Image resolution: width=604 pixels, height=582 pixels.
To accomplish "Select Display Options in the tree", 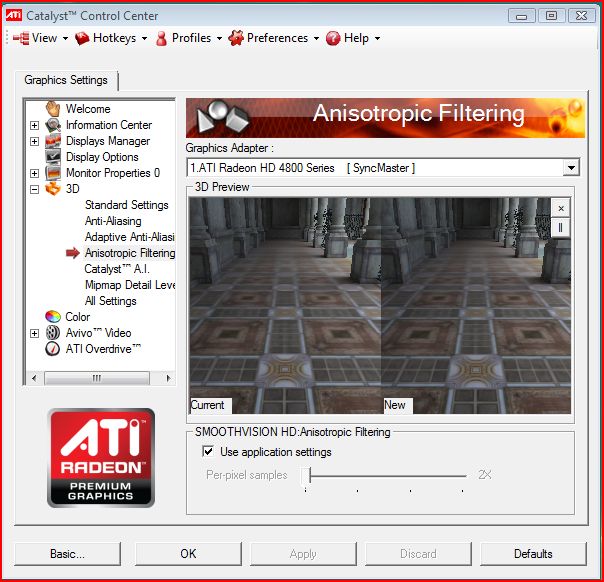I will 102,157.
